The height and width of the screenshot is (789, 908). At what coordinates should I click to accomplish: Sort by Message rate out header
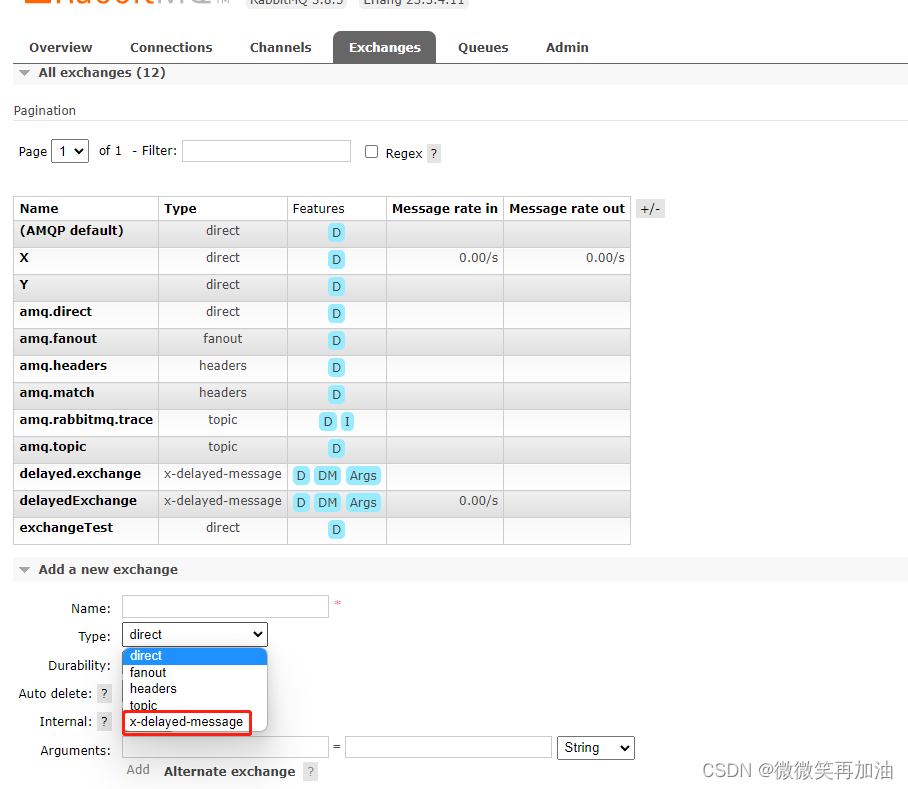pyautogui.click(x=567, y=208)
